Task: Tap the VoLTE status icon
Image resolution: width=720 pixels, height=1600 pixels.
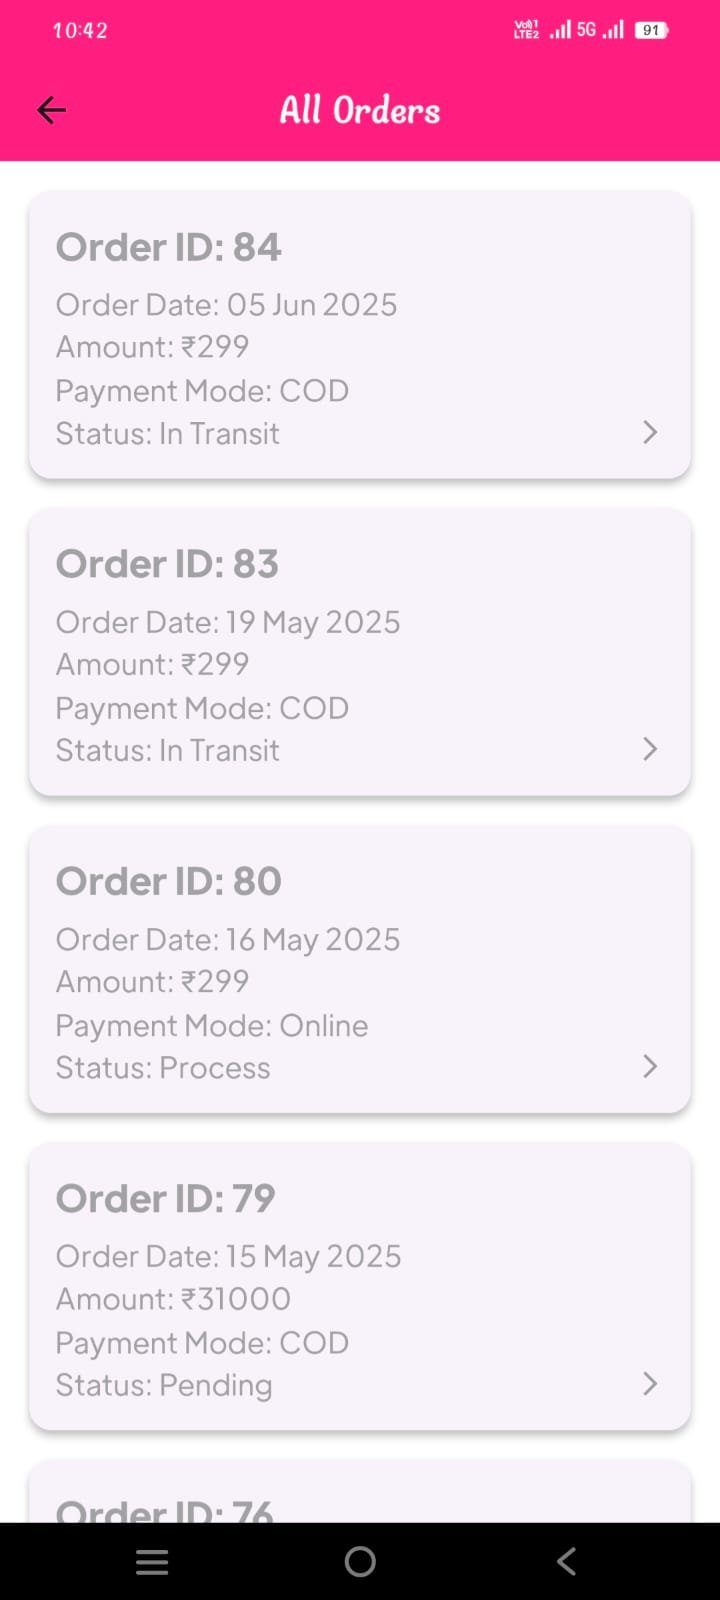Action: point(526,30)
